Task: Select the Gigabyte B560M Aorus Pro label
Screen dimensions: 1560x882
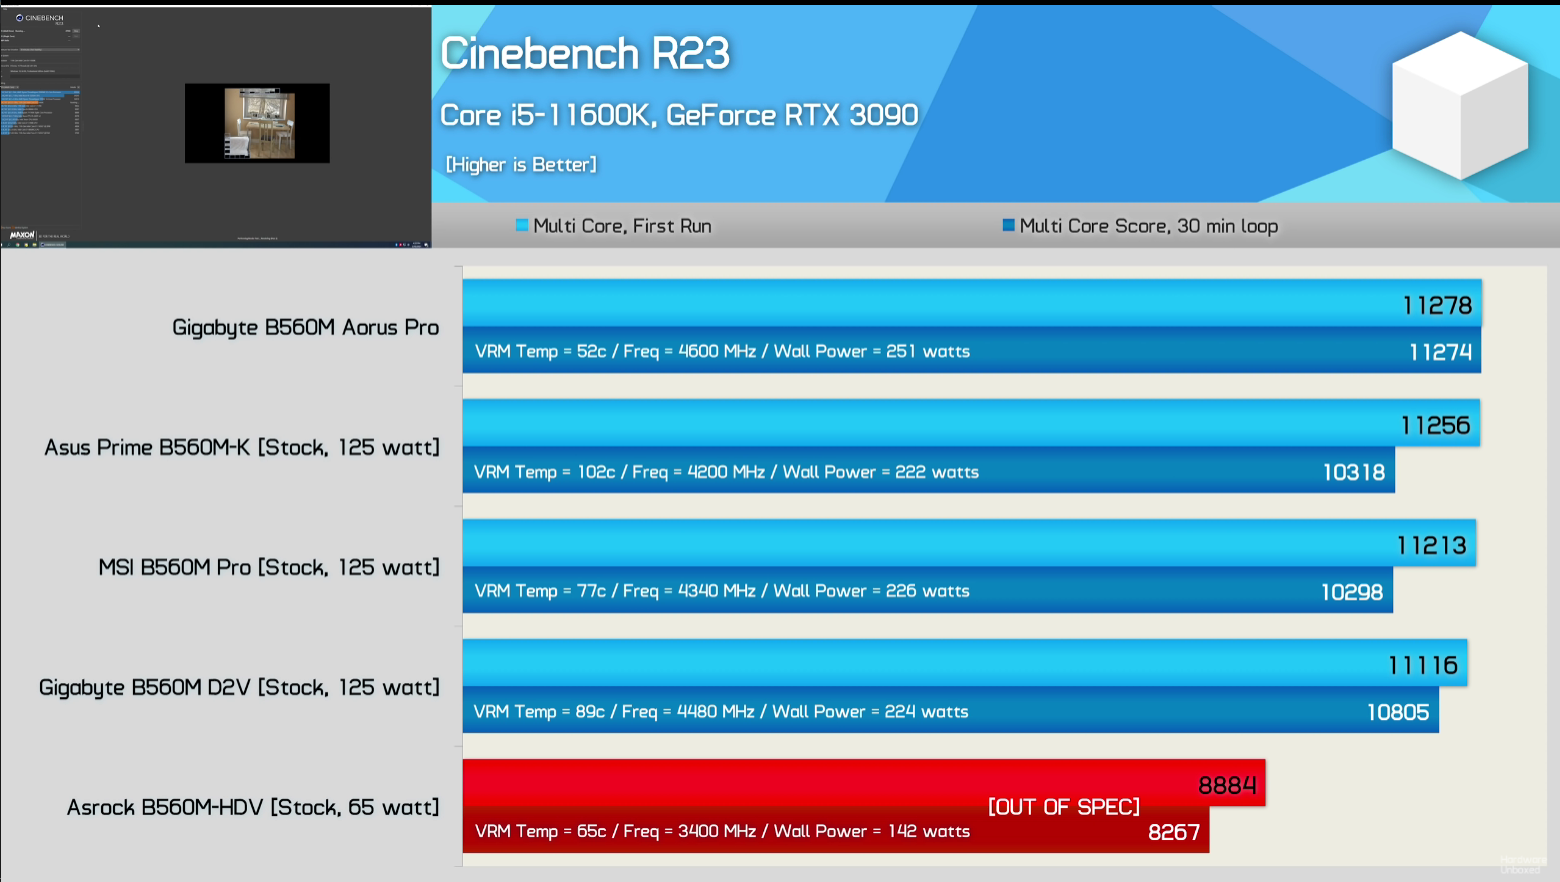Action: tap(305, 328)
